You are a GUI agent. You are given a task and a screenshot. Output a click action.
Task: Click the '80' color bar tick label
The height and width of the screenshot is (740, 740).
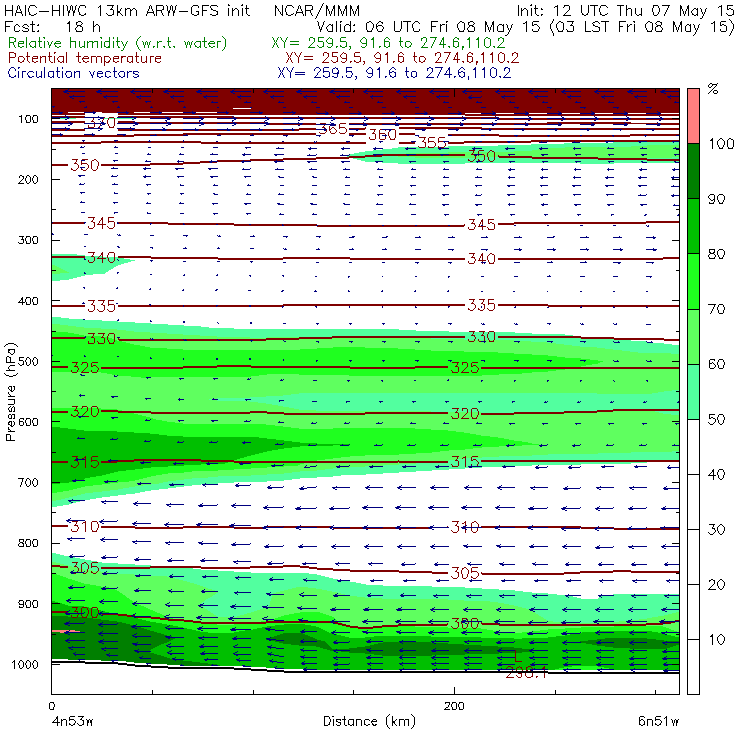pos(716,254)
